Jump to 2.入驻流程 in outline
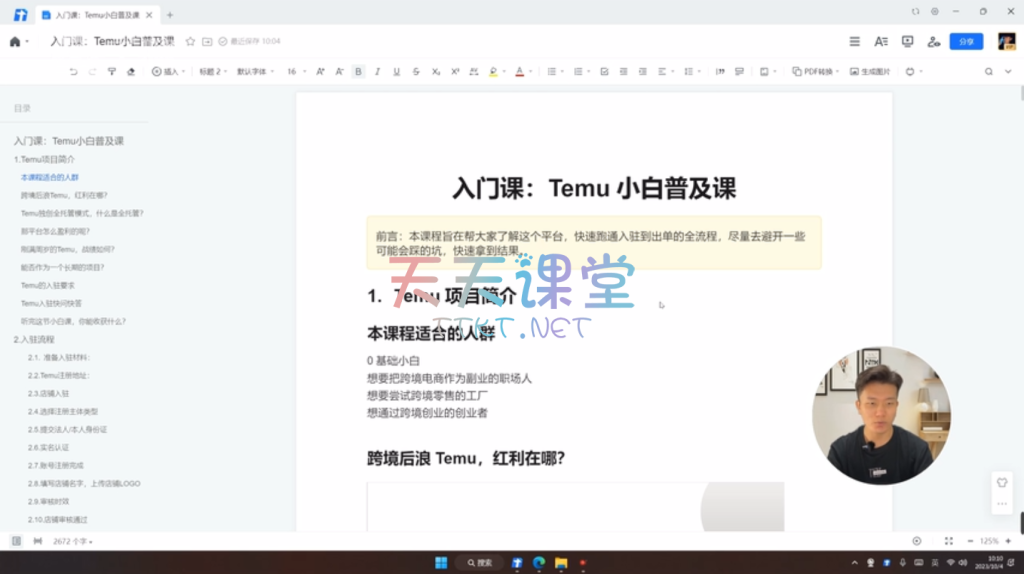Viewport: 1024px width, 574px height. 36,340
